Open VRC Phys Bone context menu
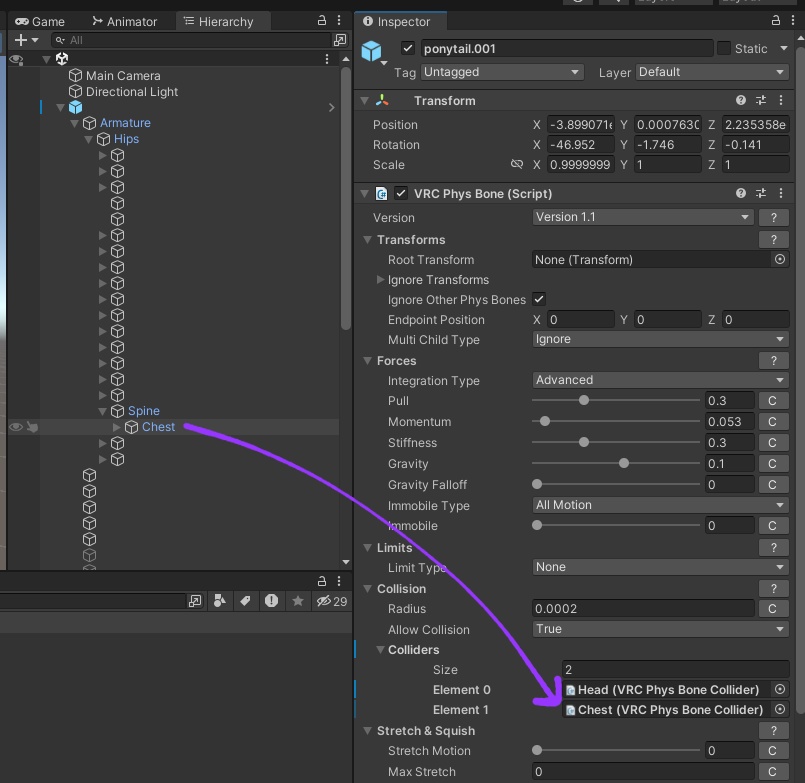Screen dimensions: 805x783 tap(781, 193)
